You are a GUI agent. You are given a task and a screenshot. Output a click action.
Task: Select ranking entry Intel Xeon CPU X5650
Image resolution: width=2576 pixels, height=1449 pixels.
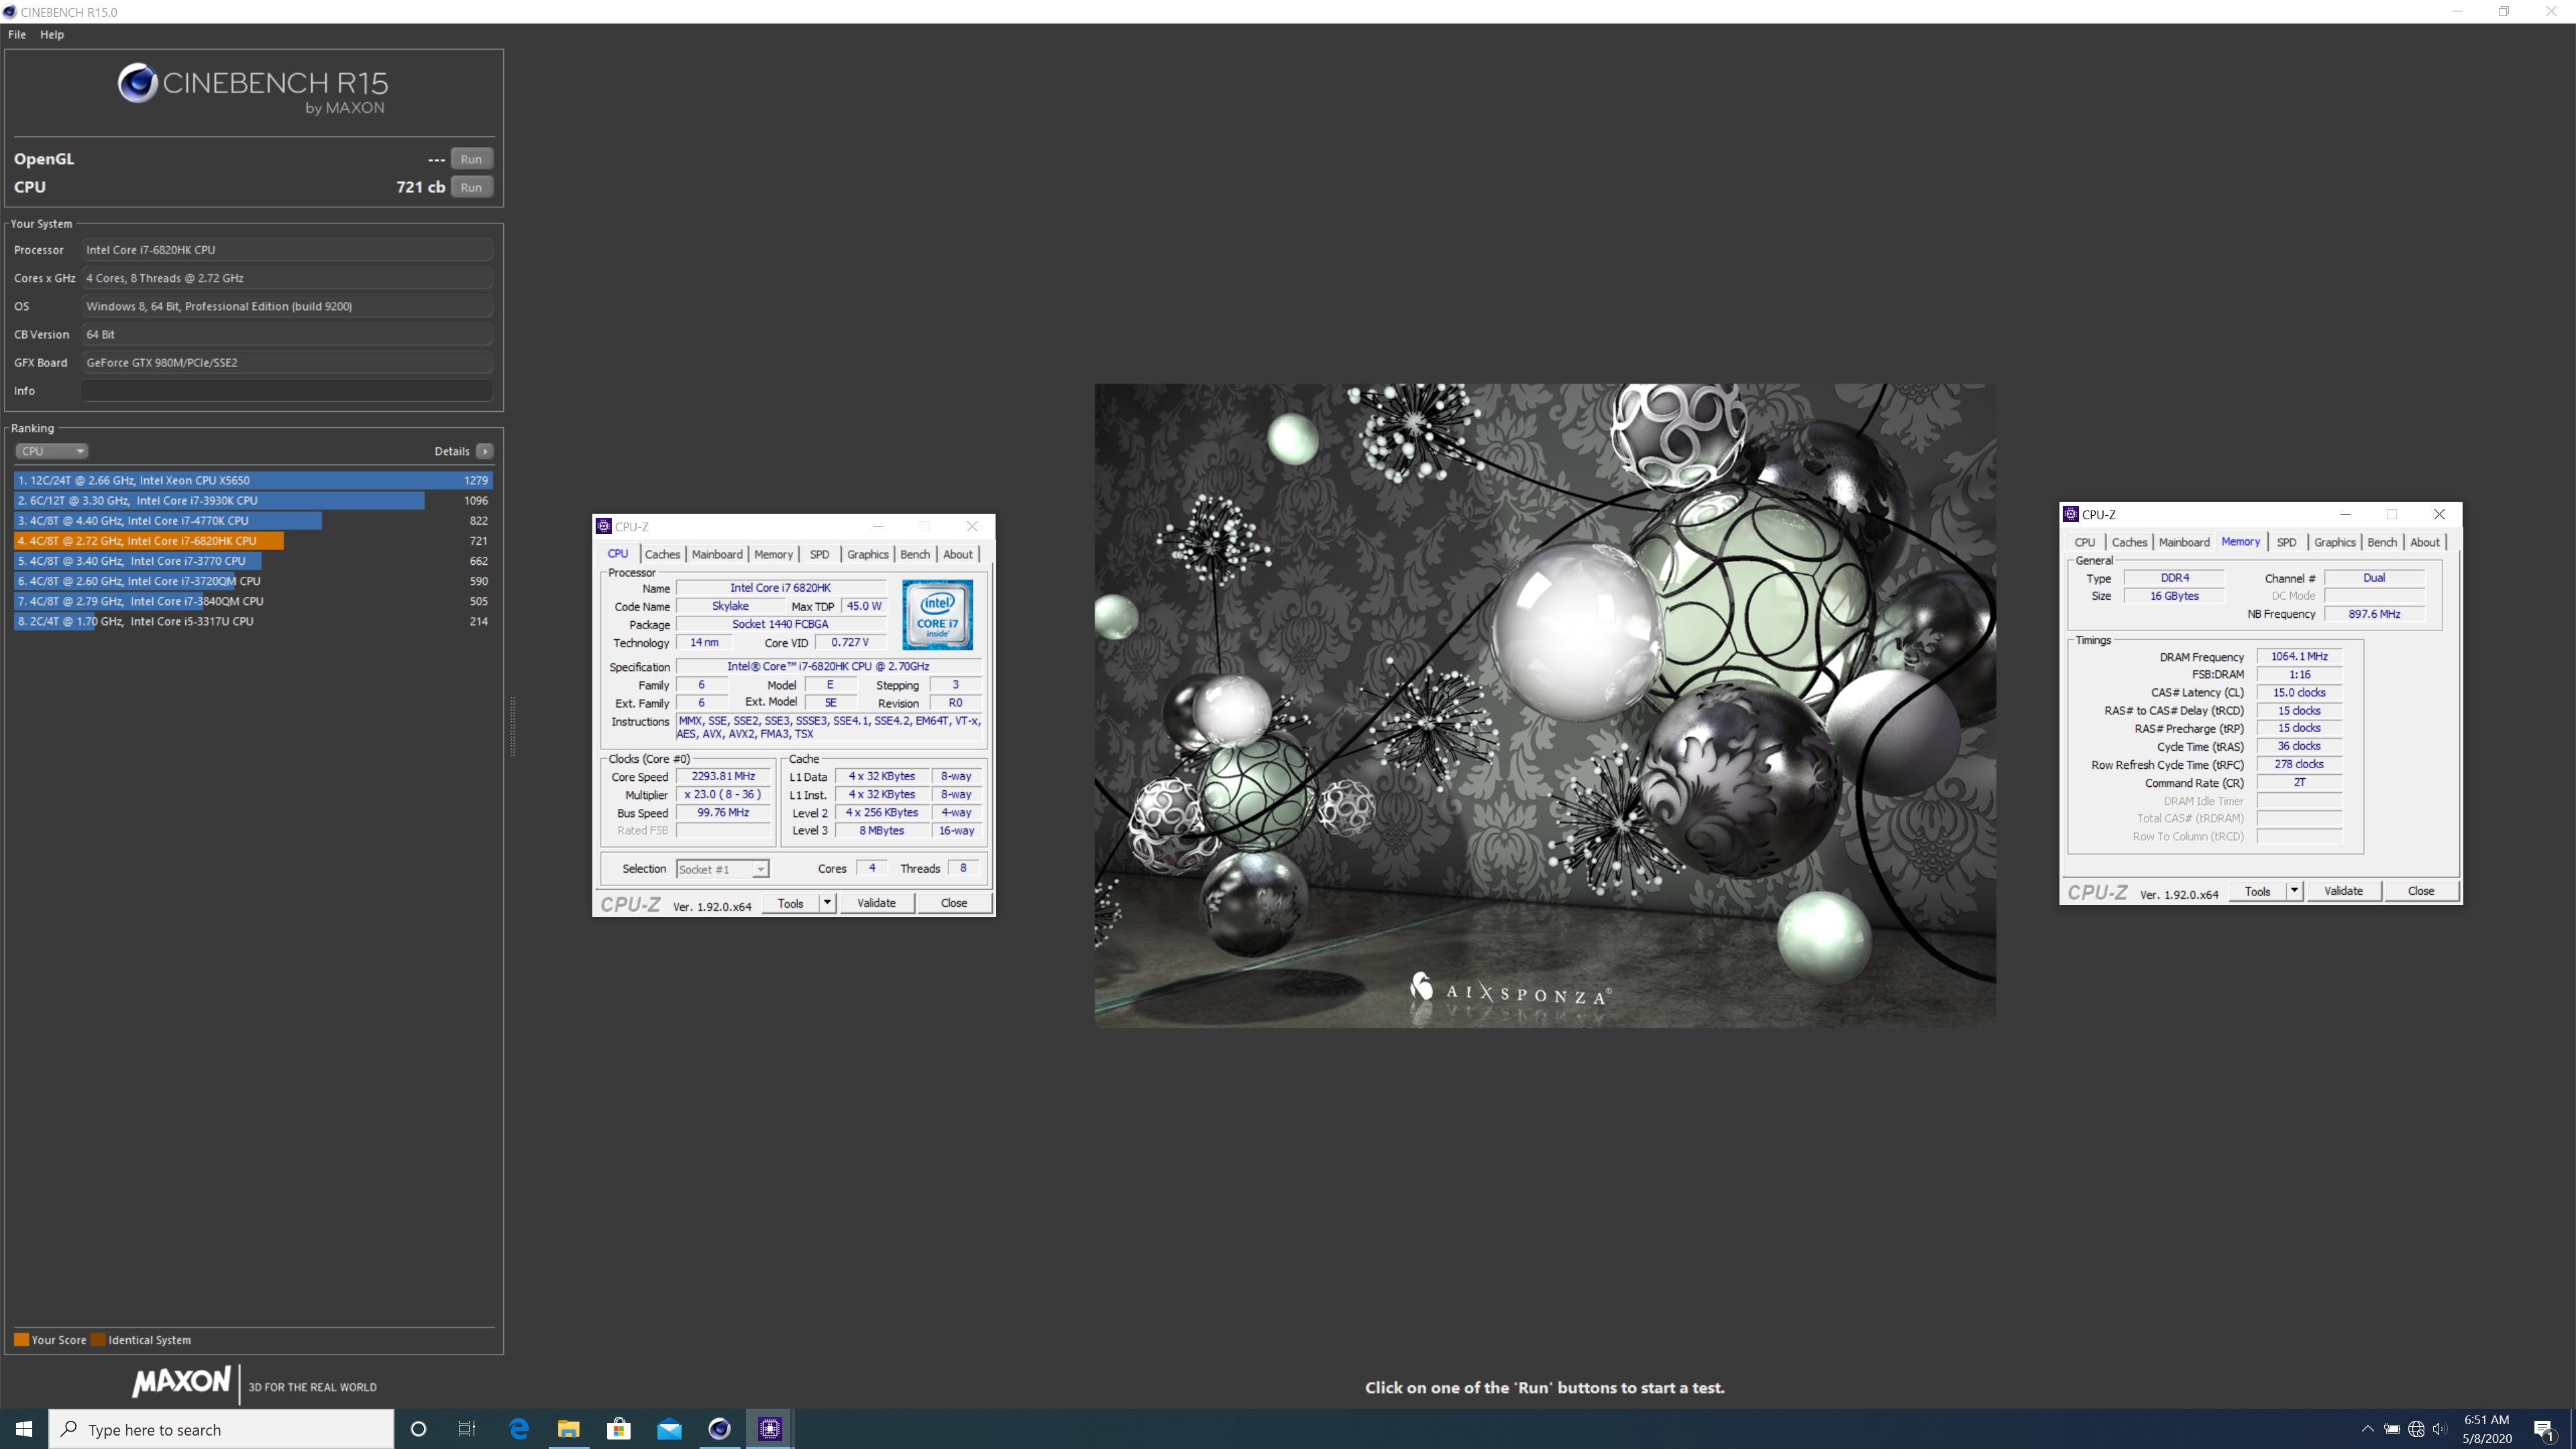(253, 480)
